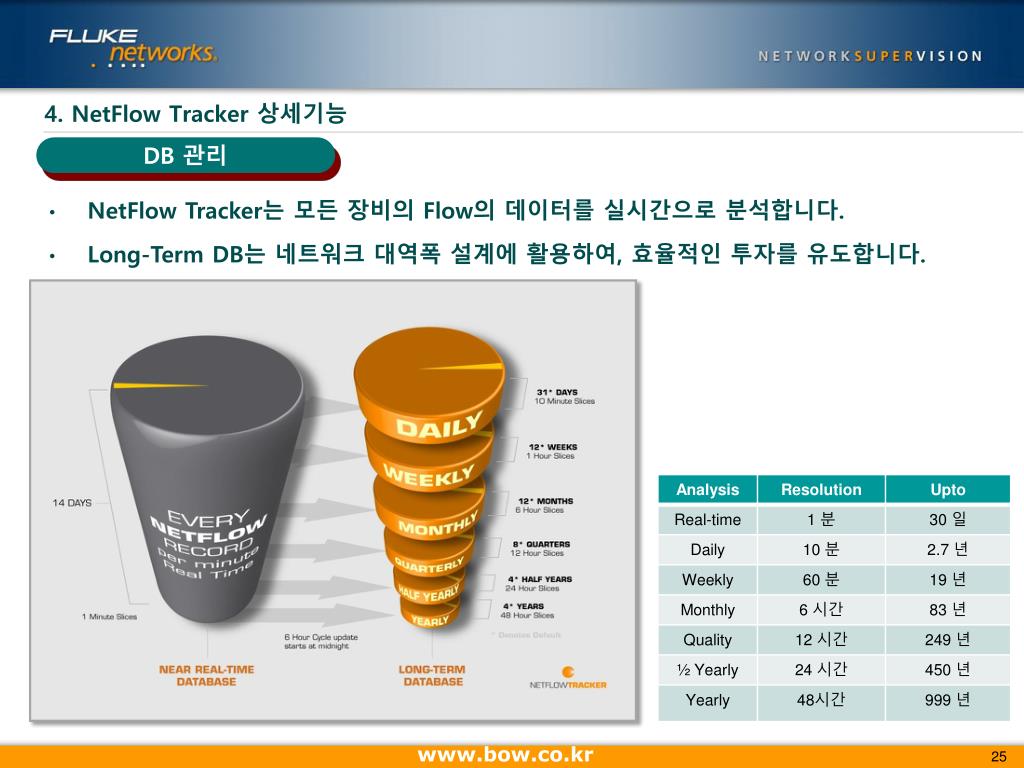The image size is (1024, 768).
Task: Select the Long-Term DB bullet line
Action: point(507,253)
